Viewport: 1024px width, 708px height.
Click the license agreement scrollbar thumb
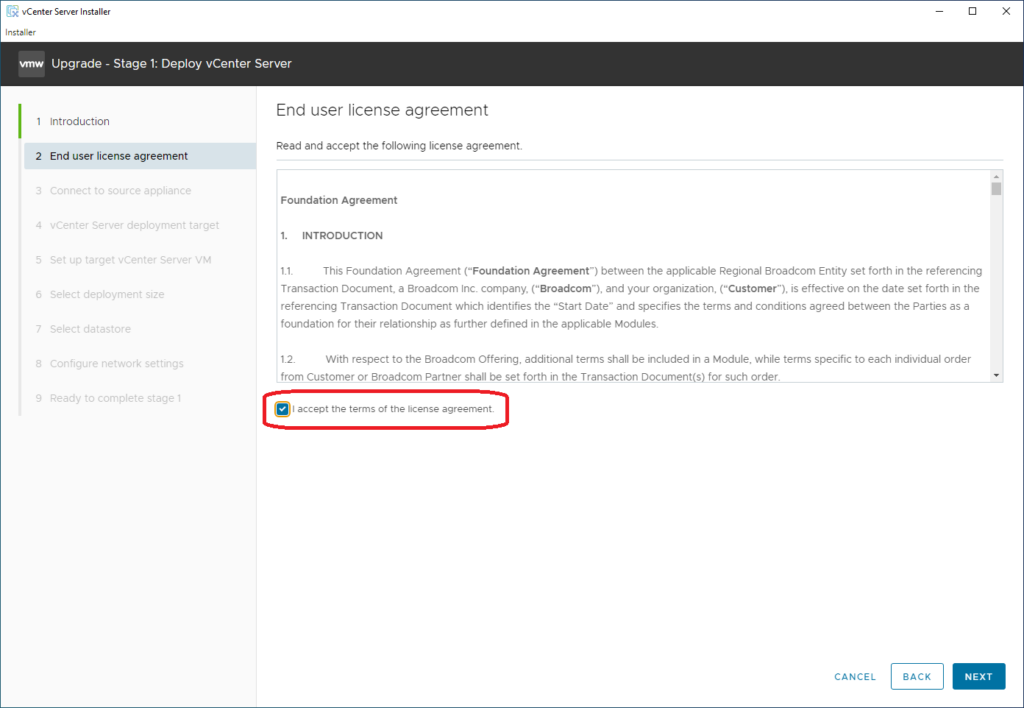click(x=996, y=189)
